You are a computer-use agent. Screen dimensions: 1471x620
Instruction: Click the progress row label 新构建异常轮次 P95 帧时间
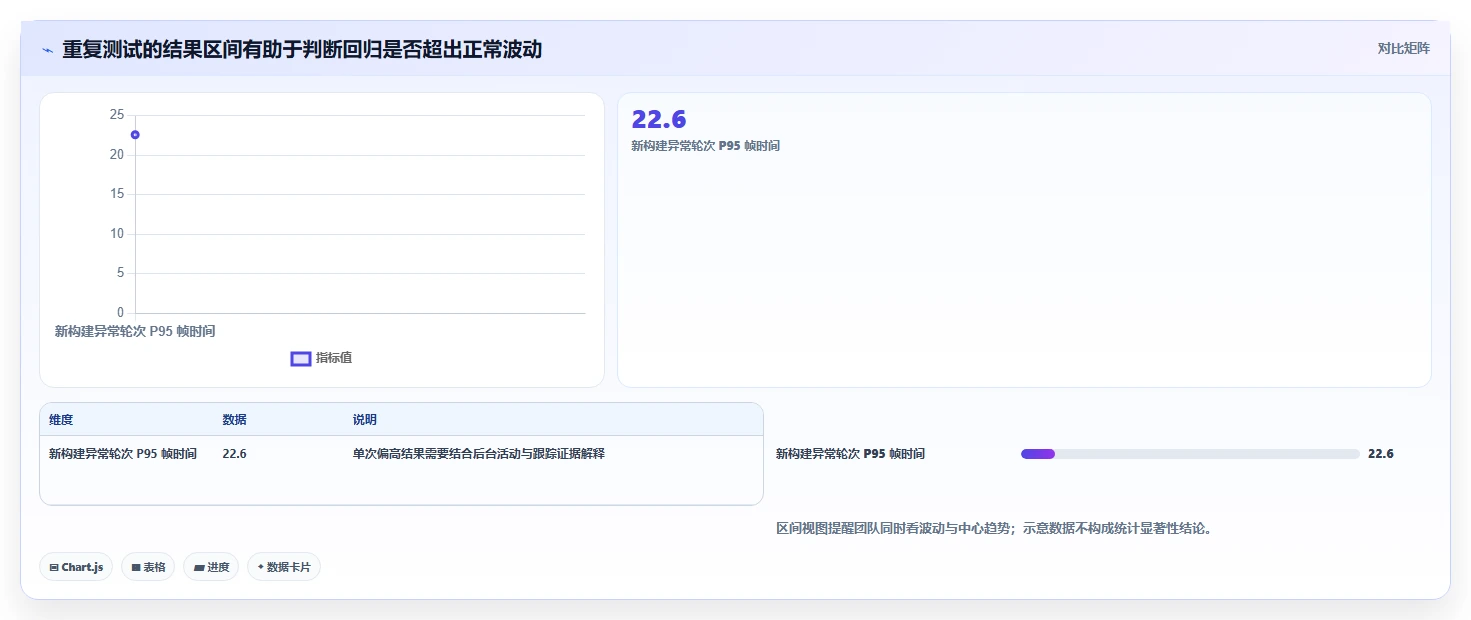[x=850, y=454]
